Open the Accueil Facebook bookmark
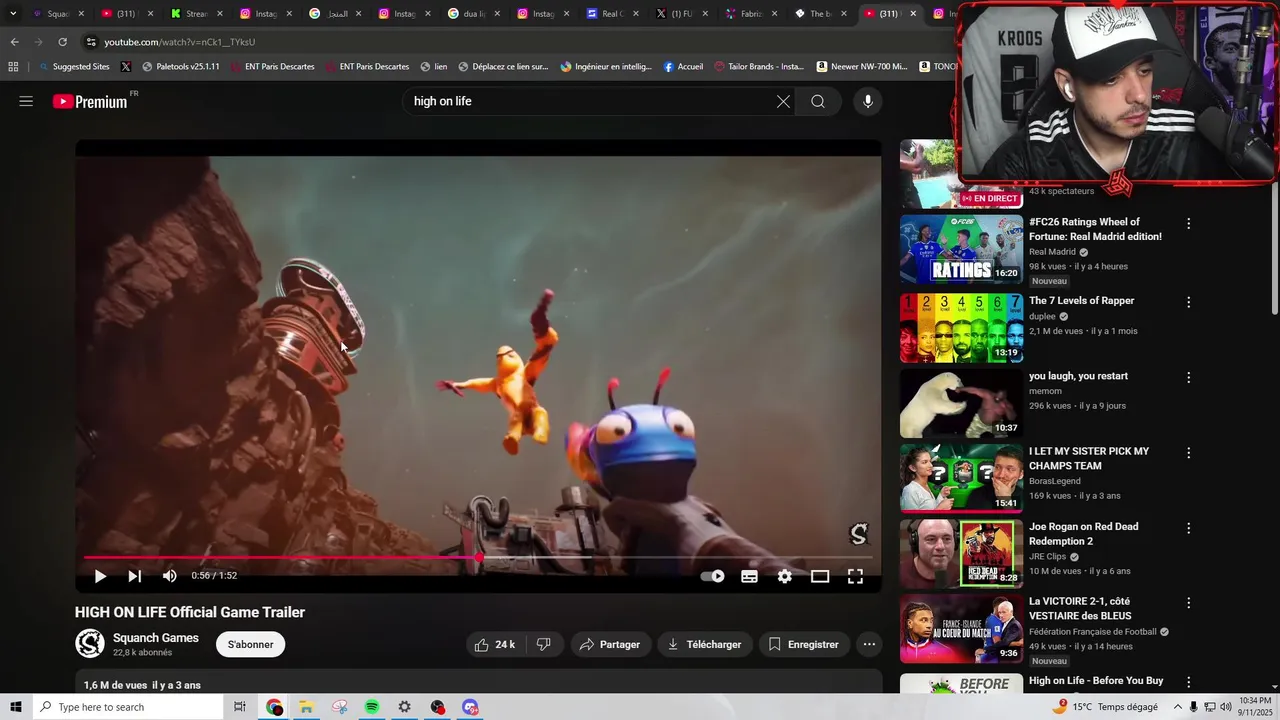 coord(683,67)
